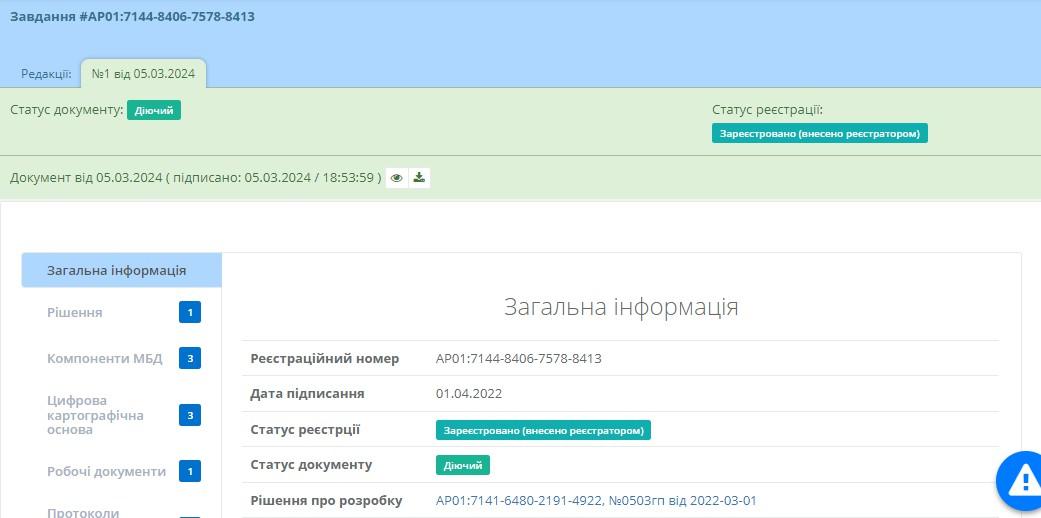Switch to edition tab №1 від 05.03.2024

[x=143, y=73]
